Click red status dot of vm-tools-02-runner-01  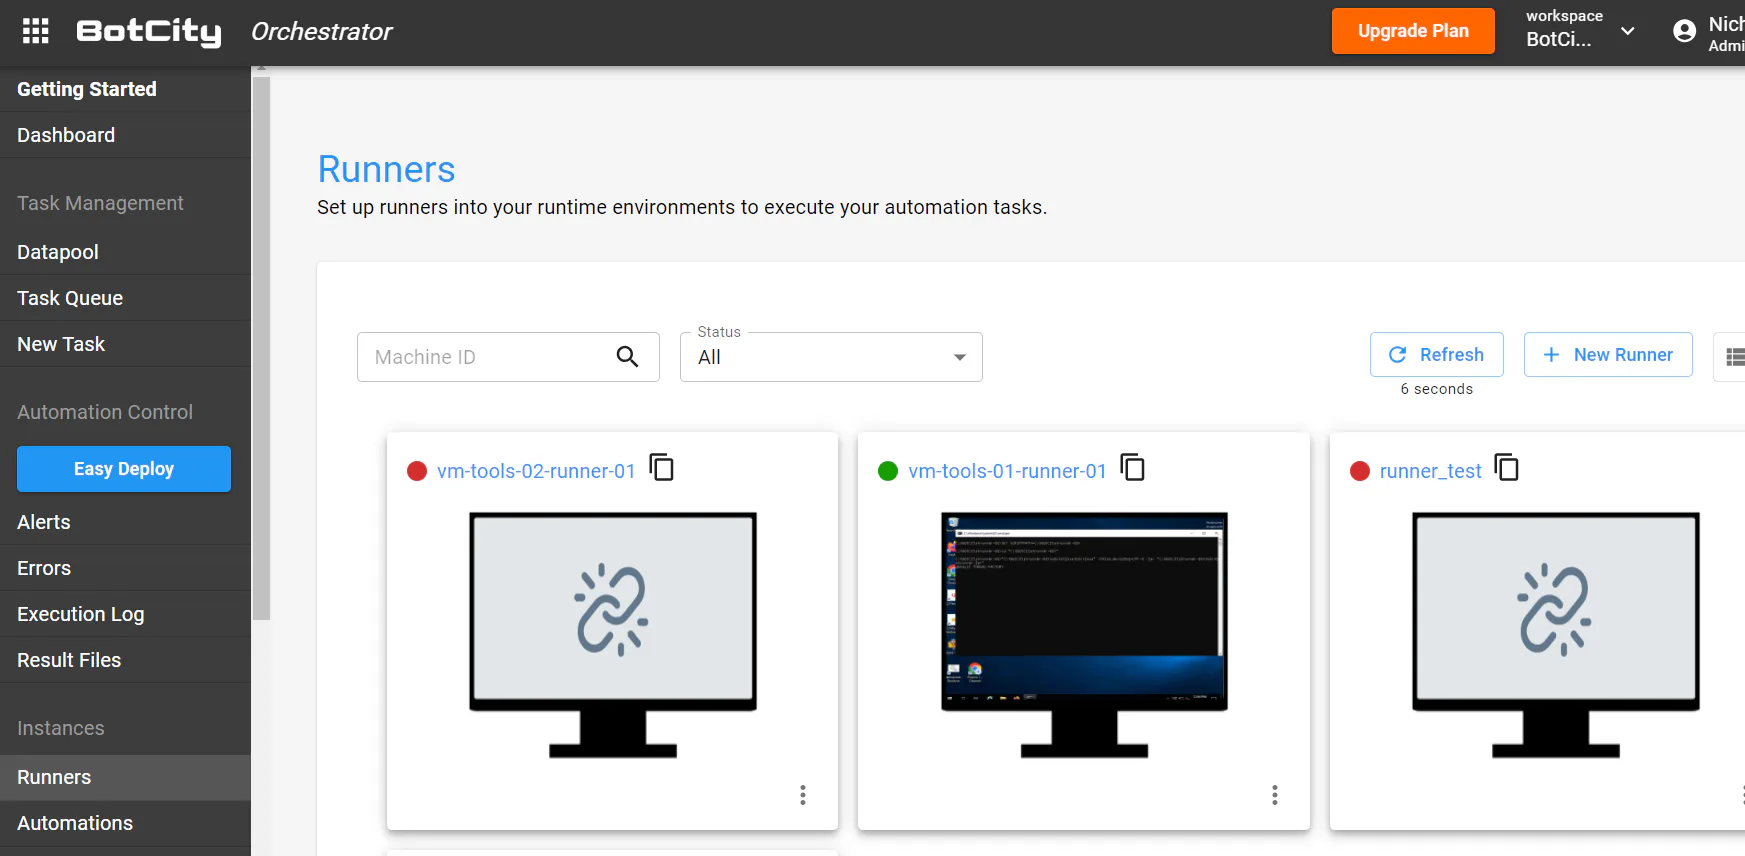pyautogui.click(x=417, y=471)
